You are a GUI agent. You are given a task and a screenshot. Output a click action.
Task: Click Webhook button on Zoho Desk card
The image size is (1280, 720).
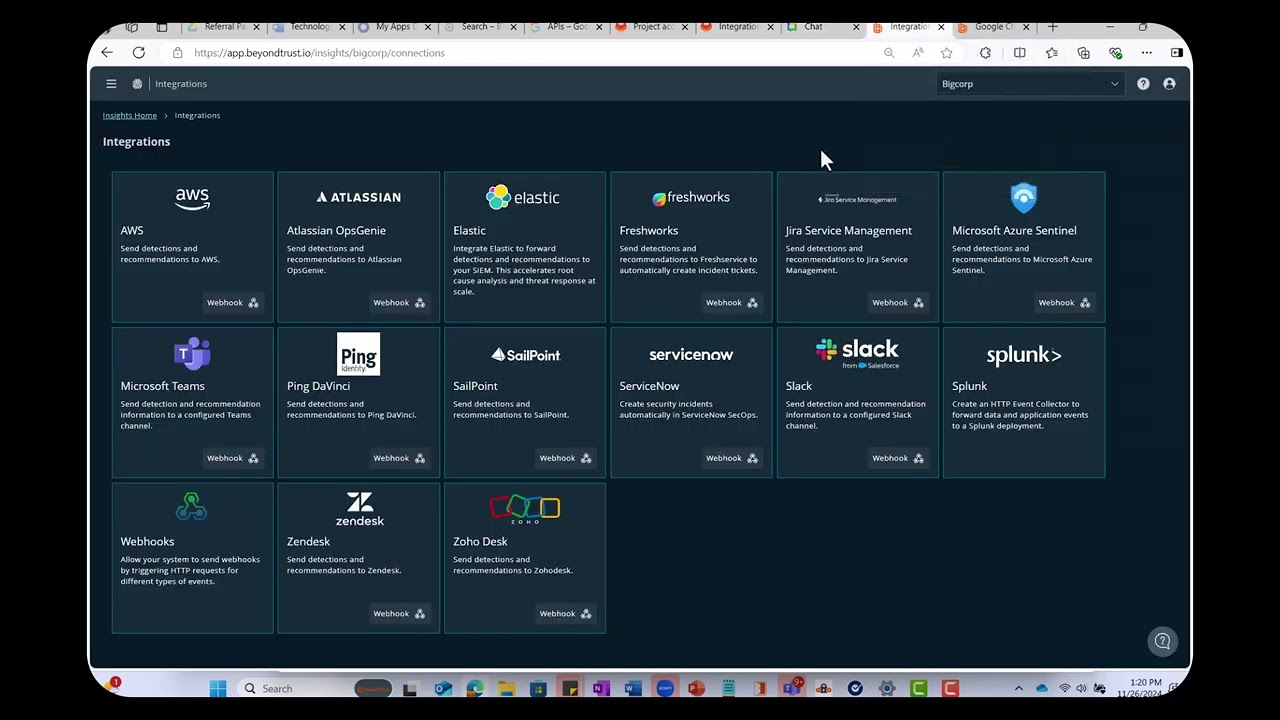tap(565, 614)
